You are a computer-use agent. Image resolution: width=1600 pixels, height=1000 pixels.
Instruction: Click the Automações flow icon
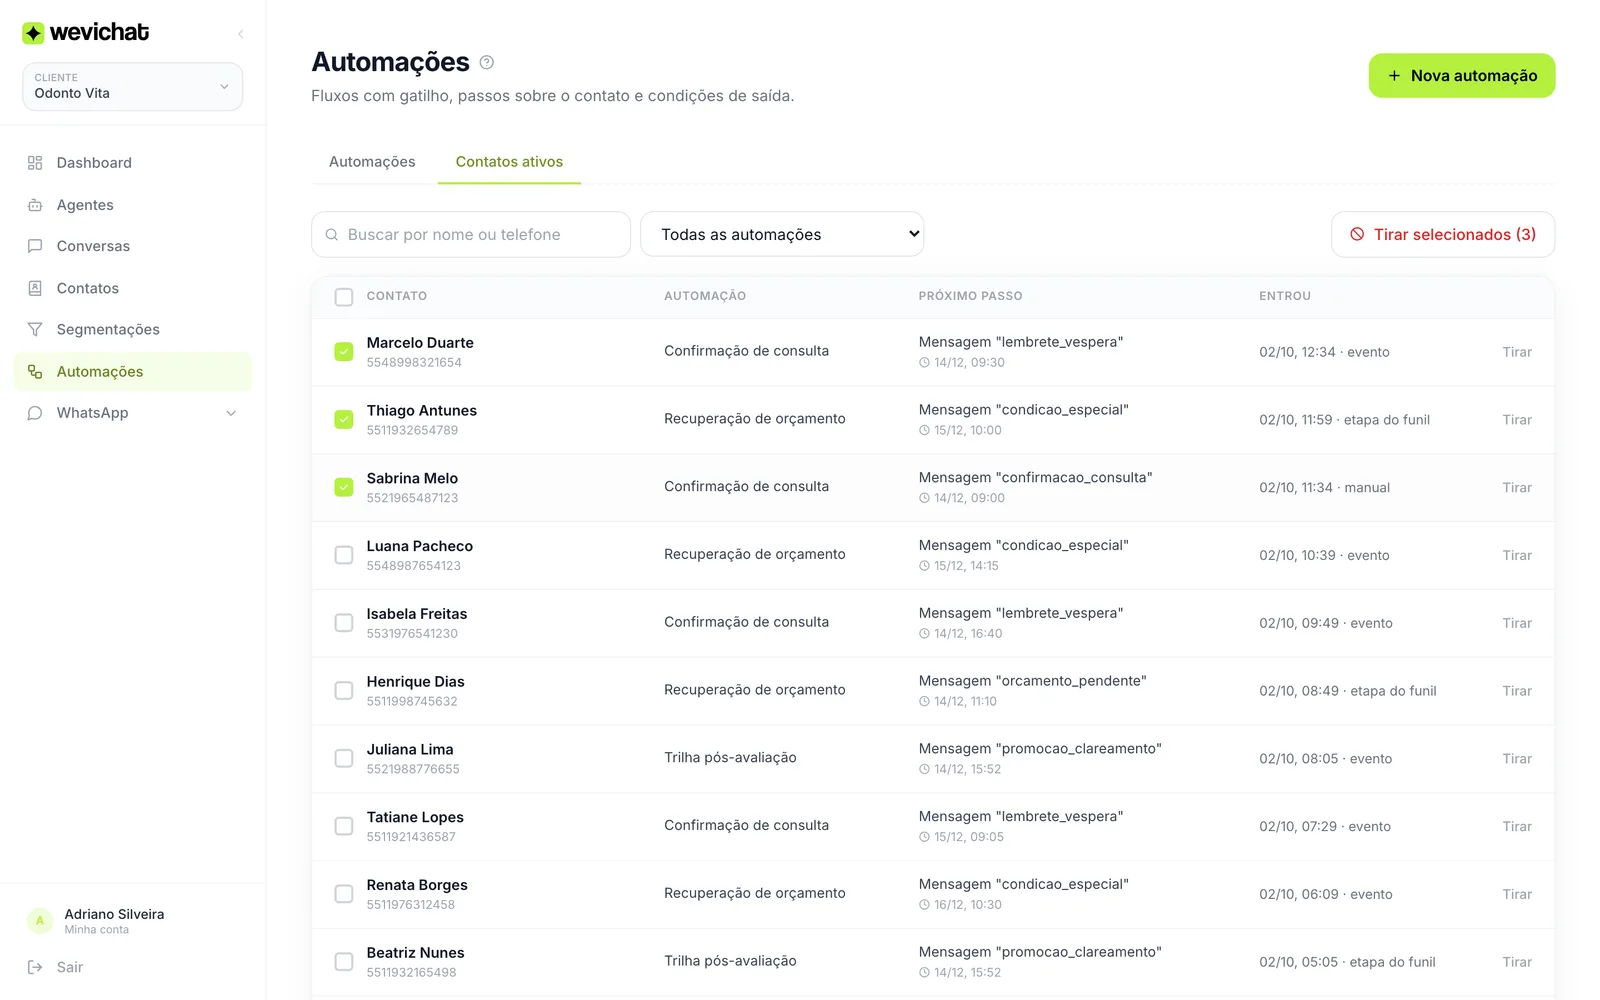click(x=35, y=371)
